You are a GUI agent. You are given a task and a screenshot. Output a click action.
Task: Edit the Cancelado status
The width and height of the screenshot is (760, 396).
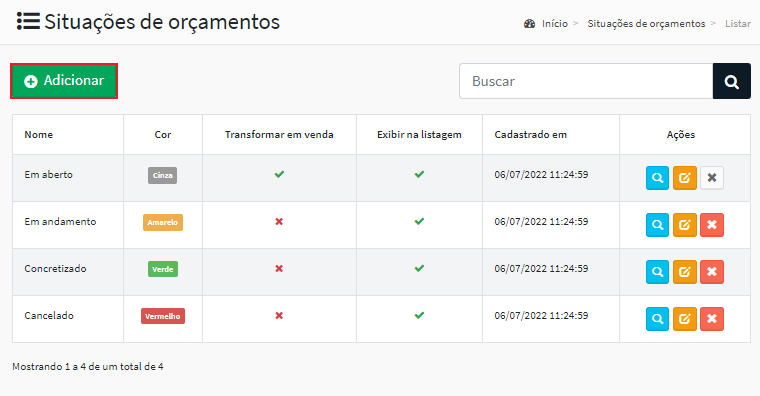(x=684, y=319)
